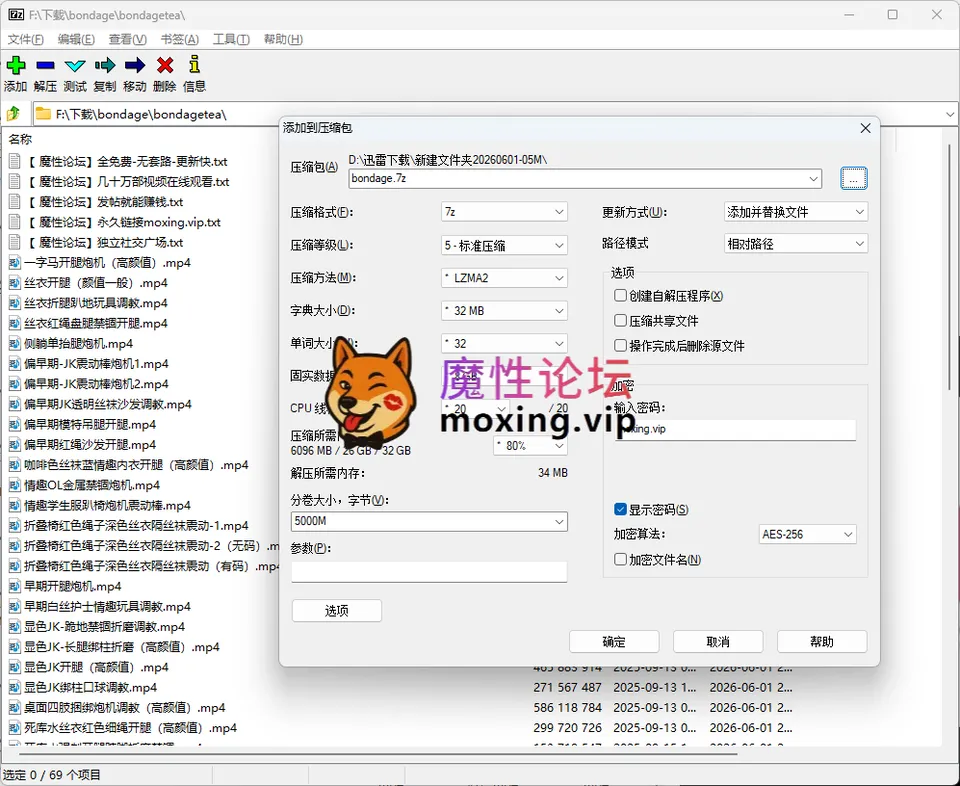
Task: Click the file list's horizontal scrollbar
Action: click(x=380, y=753)
